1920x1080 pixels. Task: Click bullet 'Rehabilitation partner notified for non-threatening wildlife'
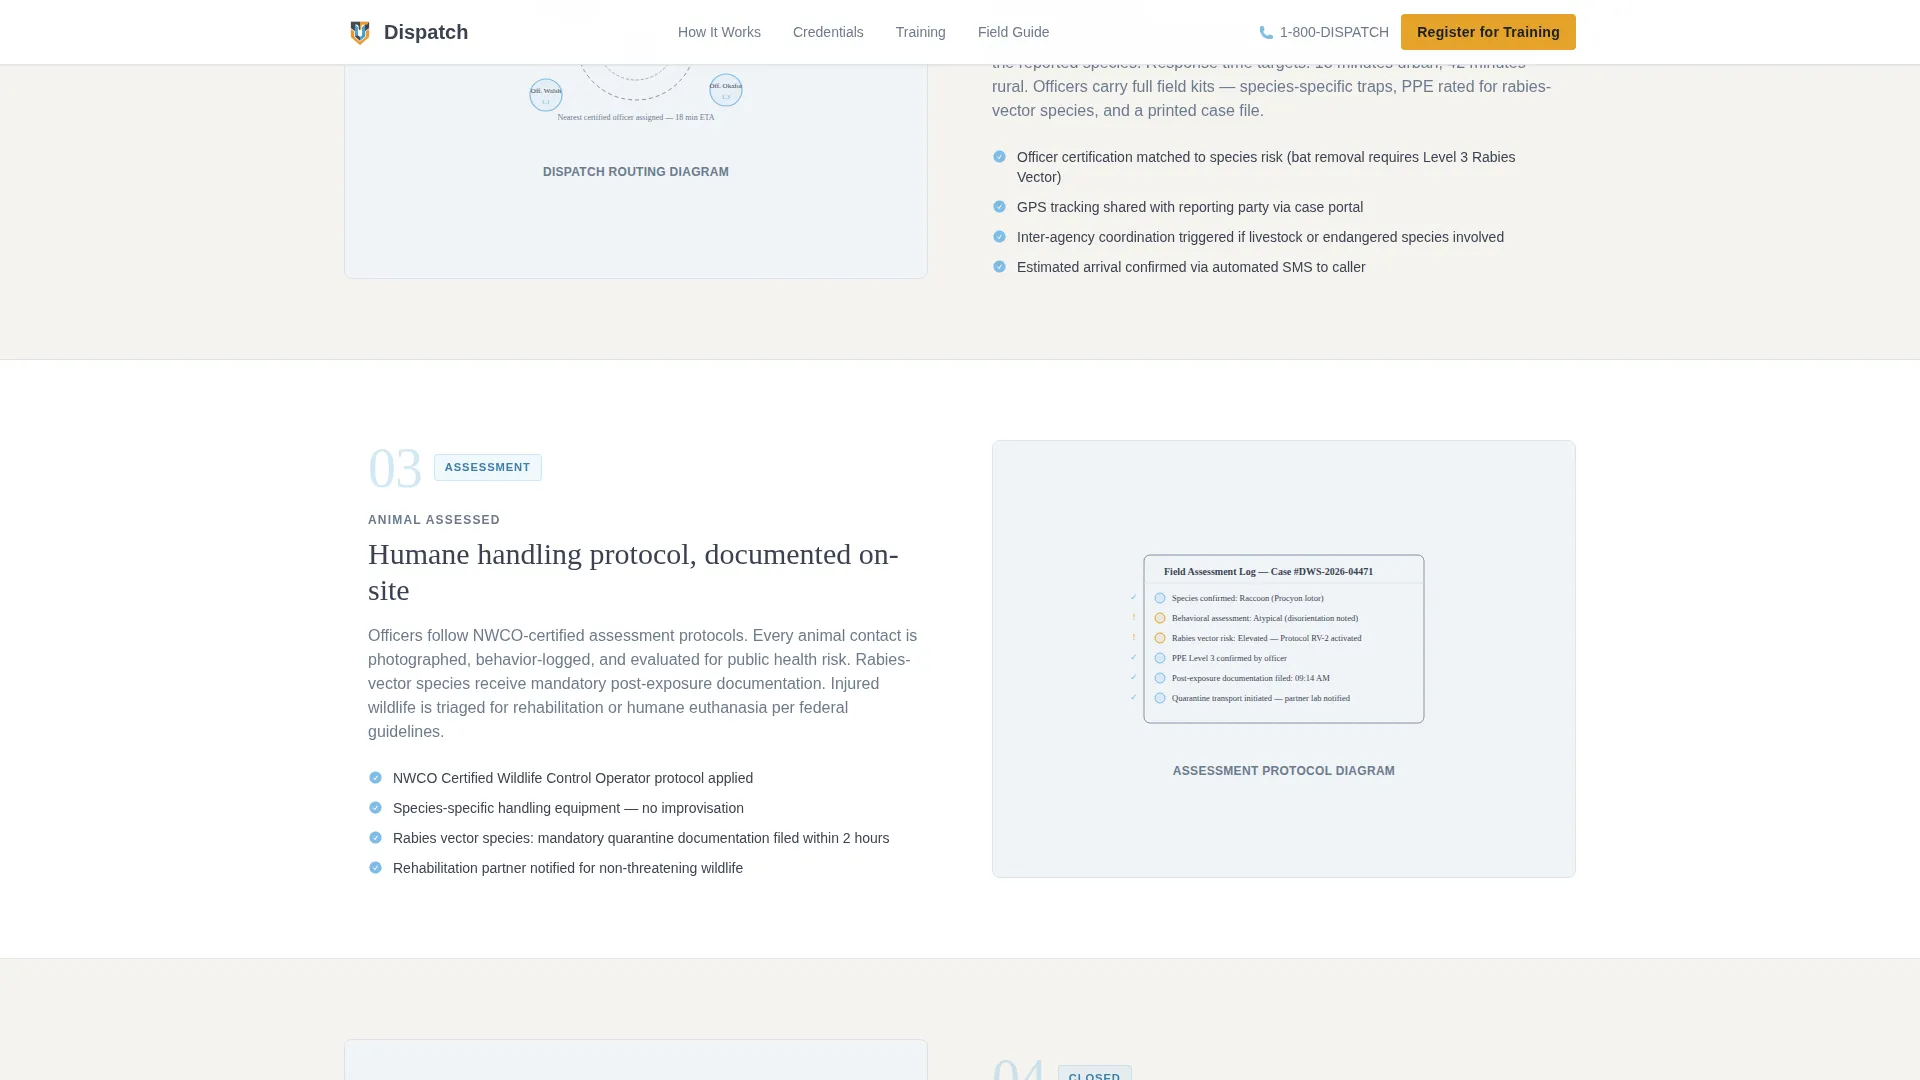[x=568, y=868]
